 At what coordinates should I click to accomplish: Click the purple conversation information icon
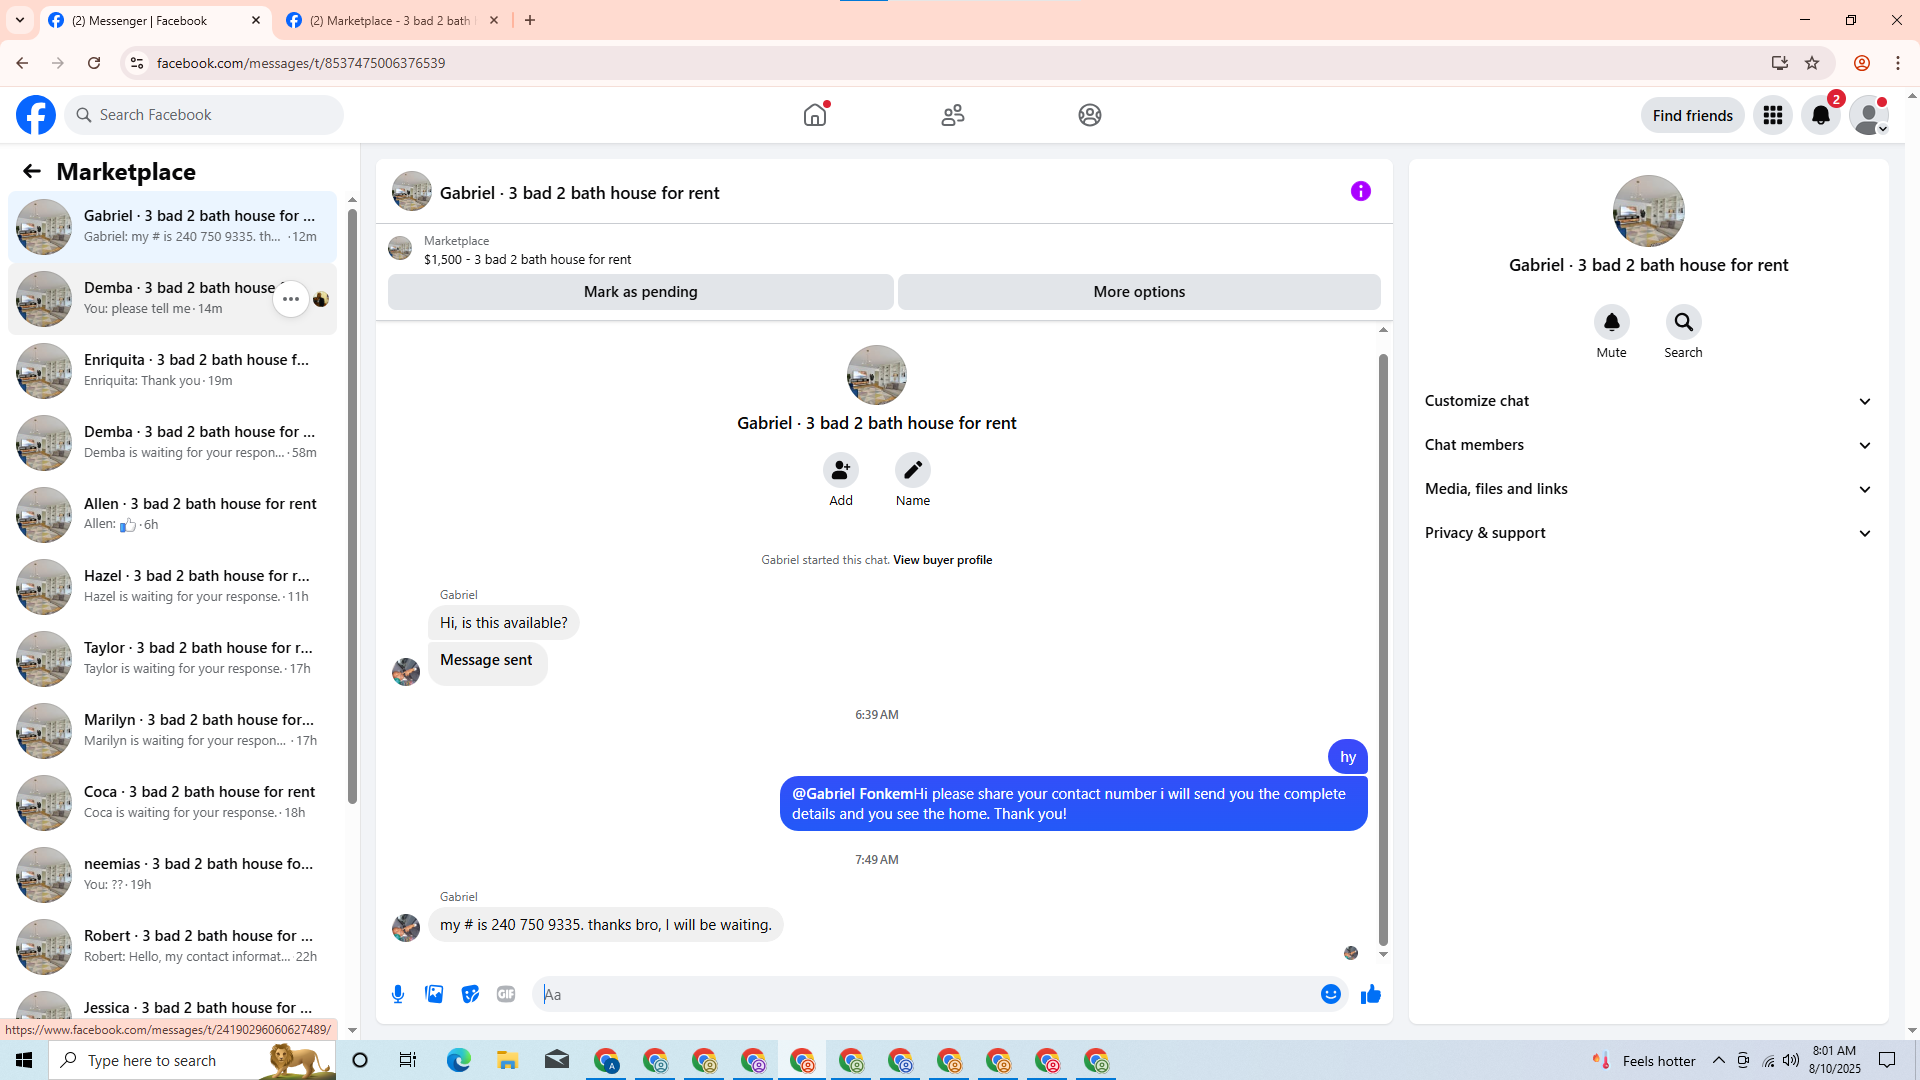(1360, 191)
